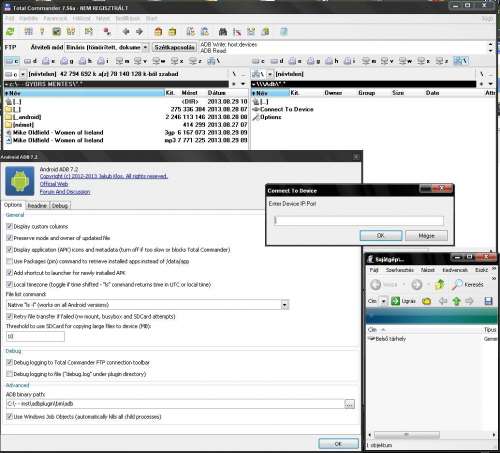The image size is (500, 453).
Task: Click OK in the Connect To Device dialog
Action: click(x=381, y=236)
